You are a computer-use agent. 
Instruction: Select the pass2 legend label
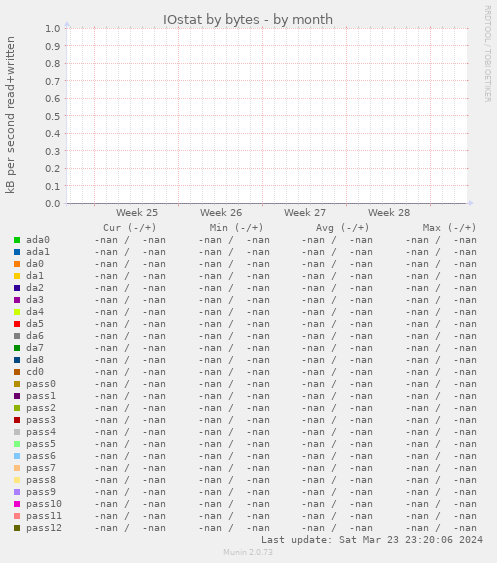41,408
